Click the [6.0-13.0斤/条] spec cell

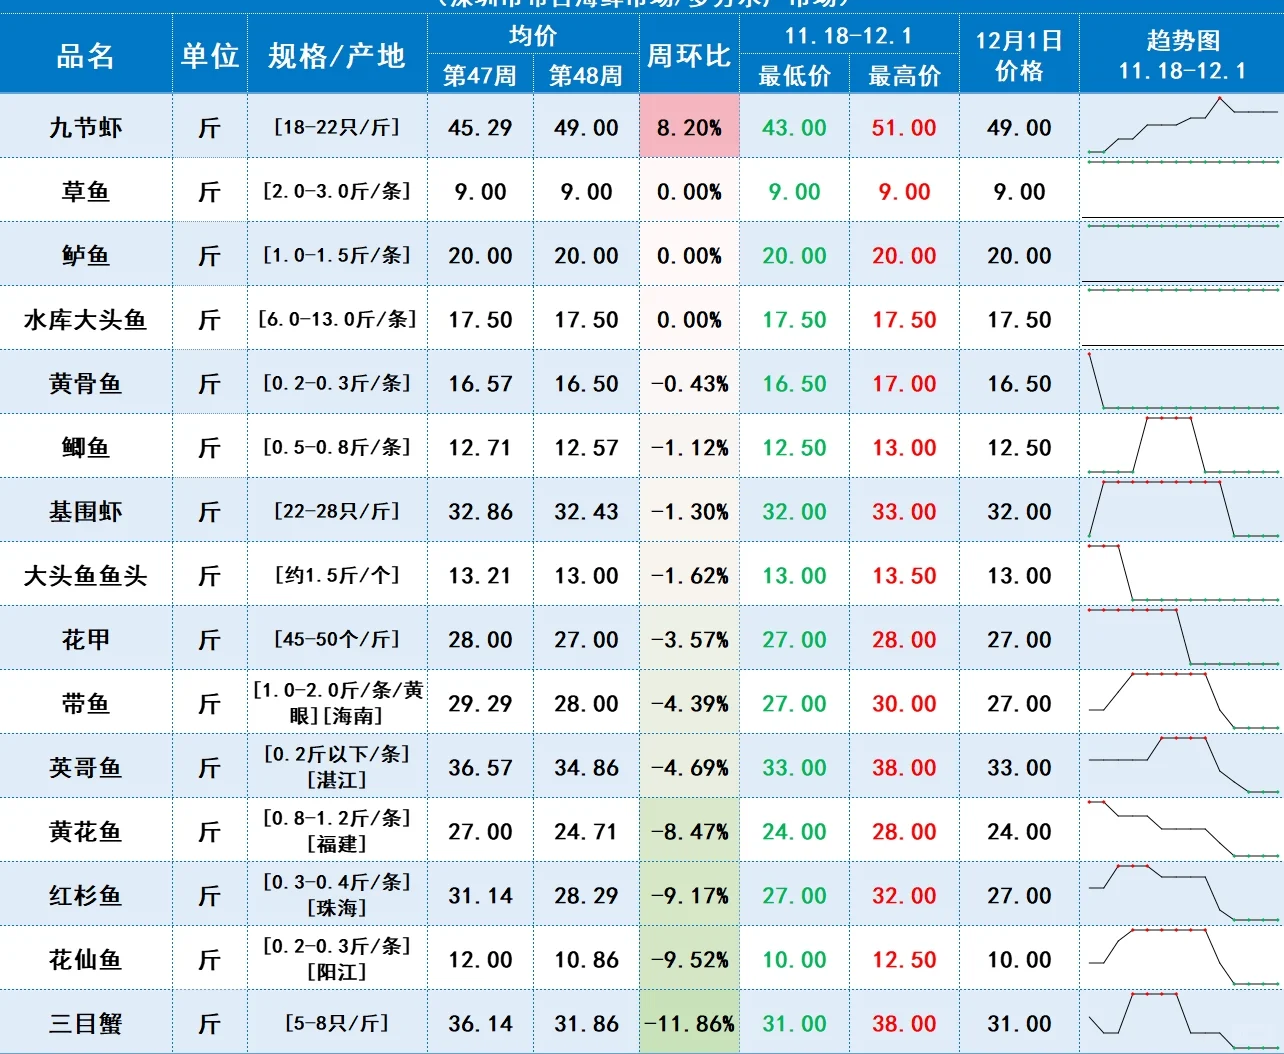click(x=337, y=319)
